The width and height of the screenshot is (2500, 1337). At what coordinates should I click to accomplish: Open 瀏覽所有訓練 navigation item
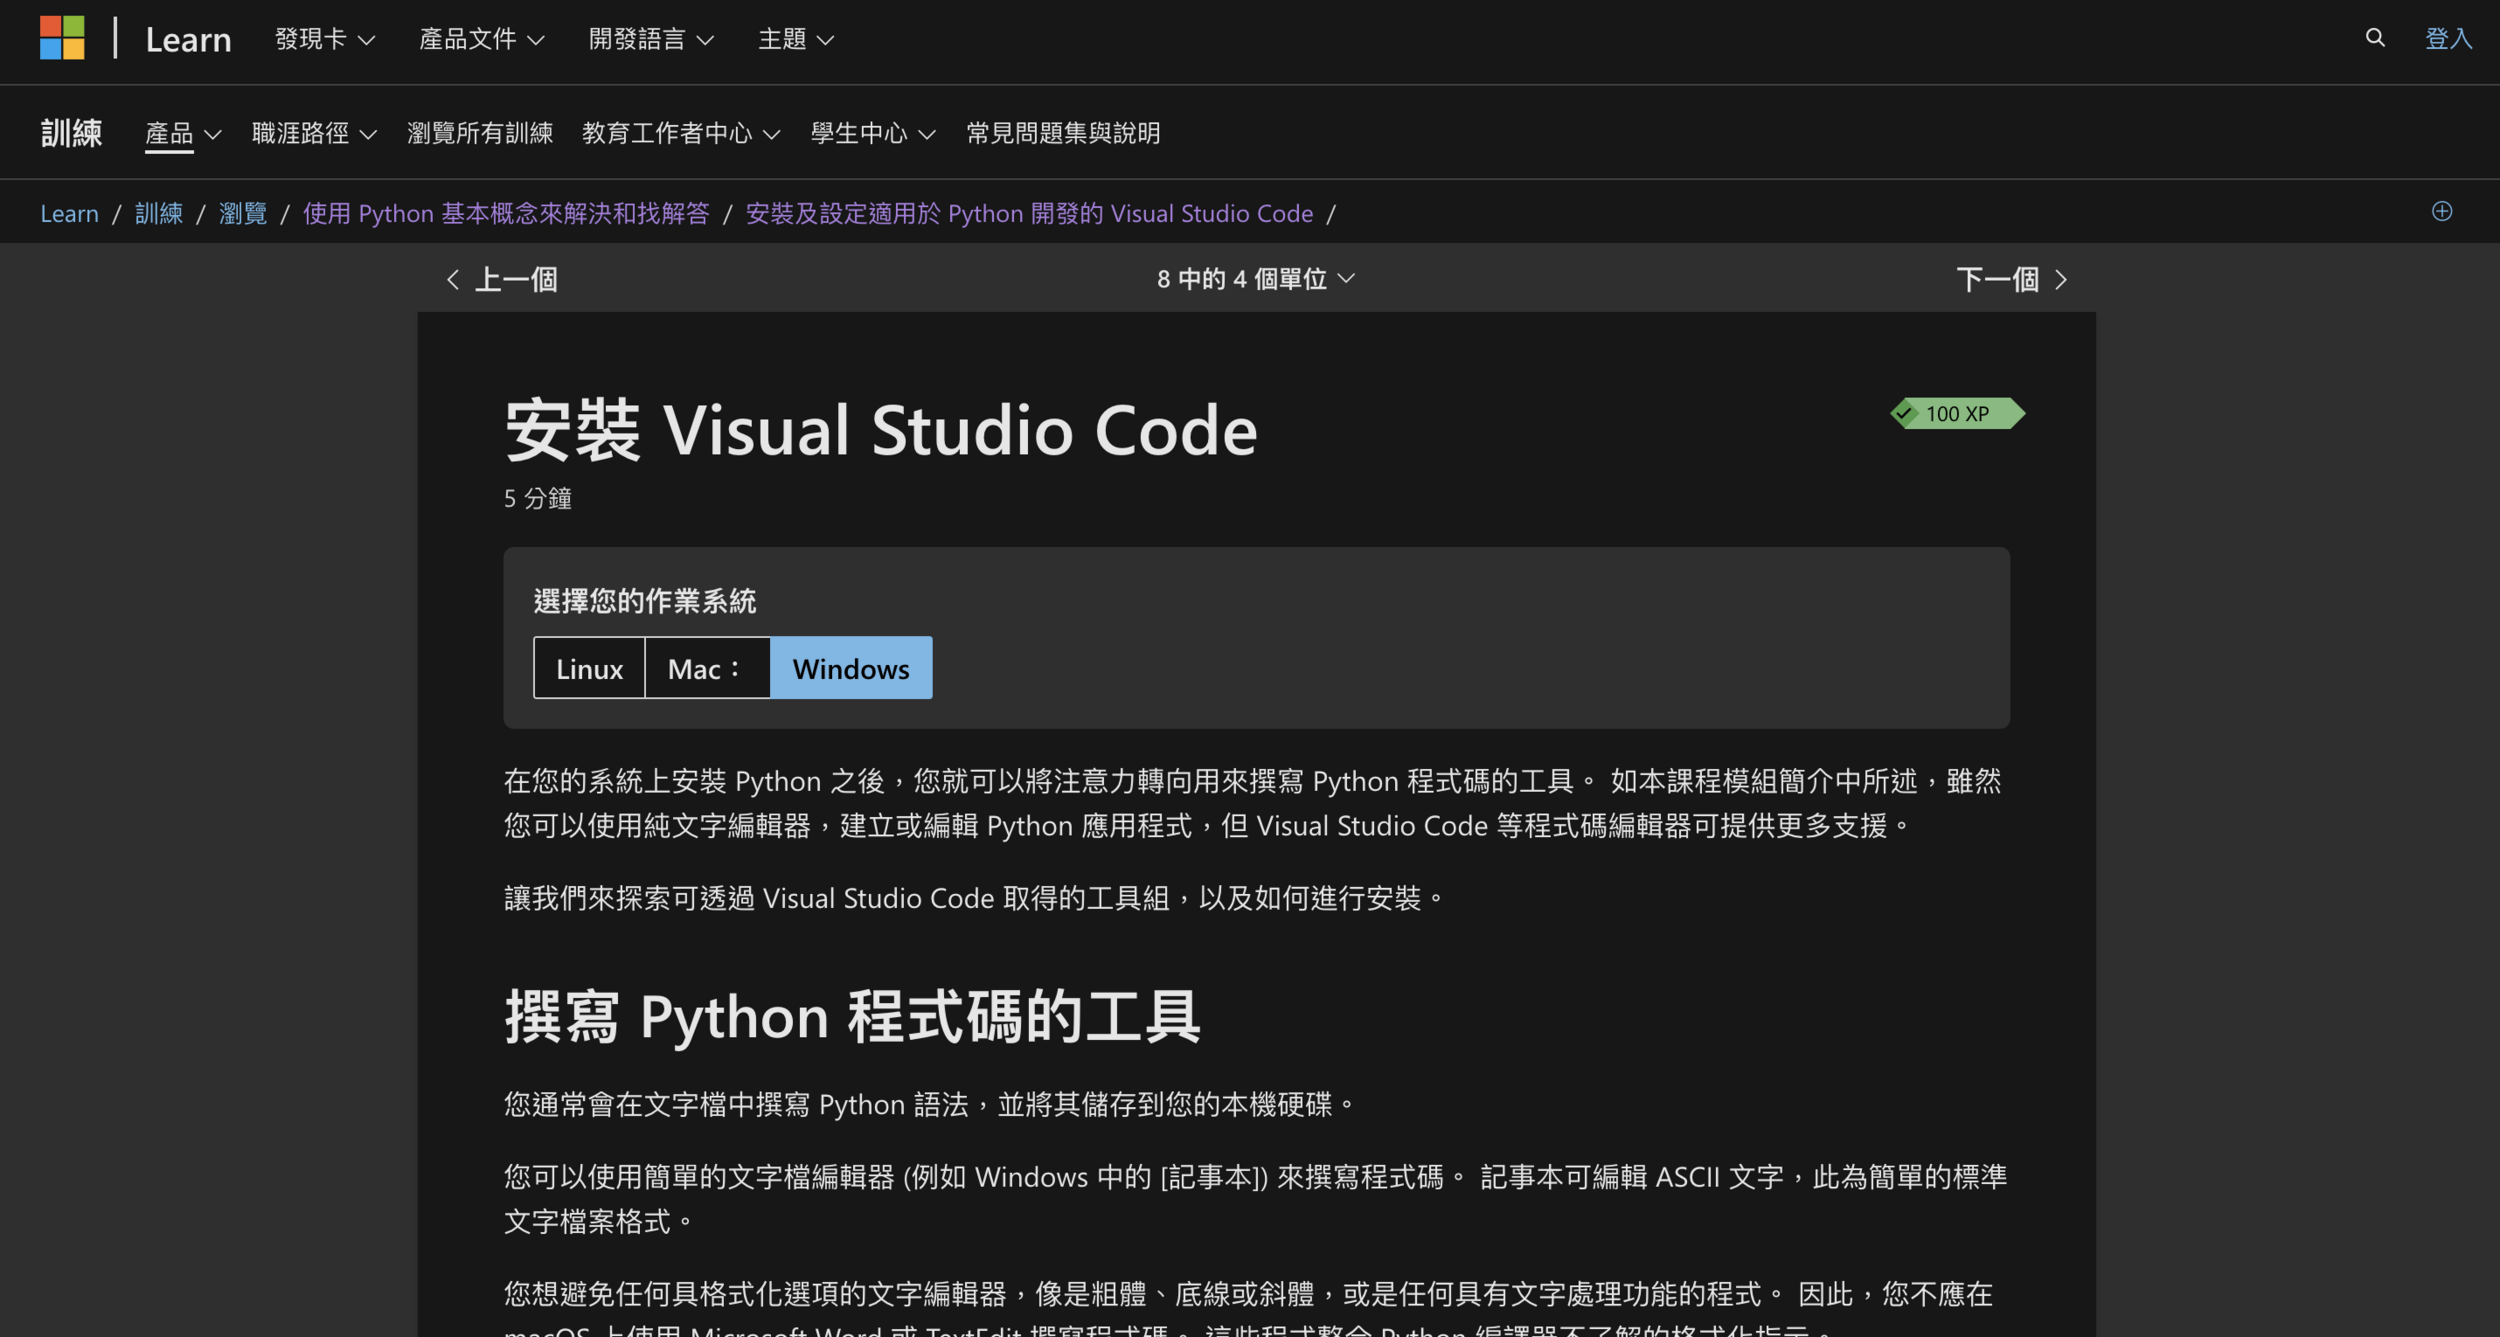[480, 133]
